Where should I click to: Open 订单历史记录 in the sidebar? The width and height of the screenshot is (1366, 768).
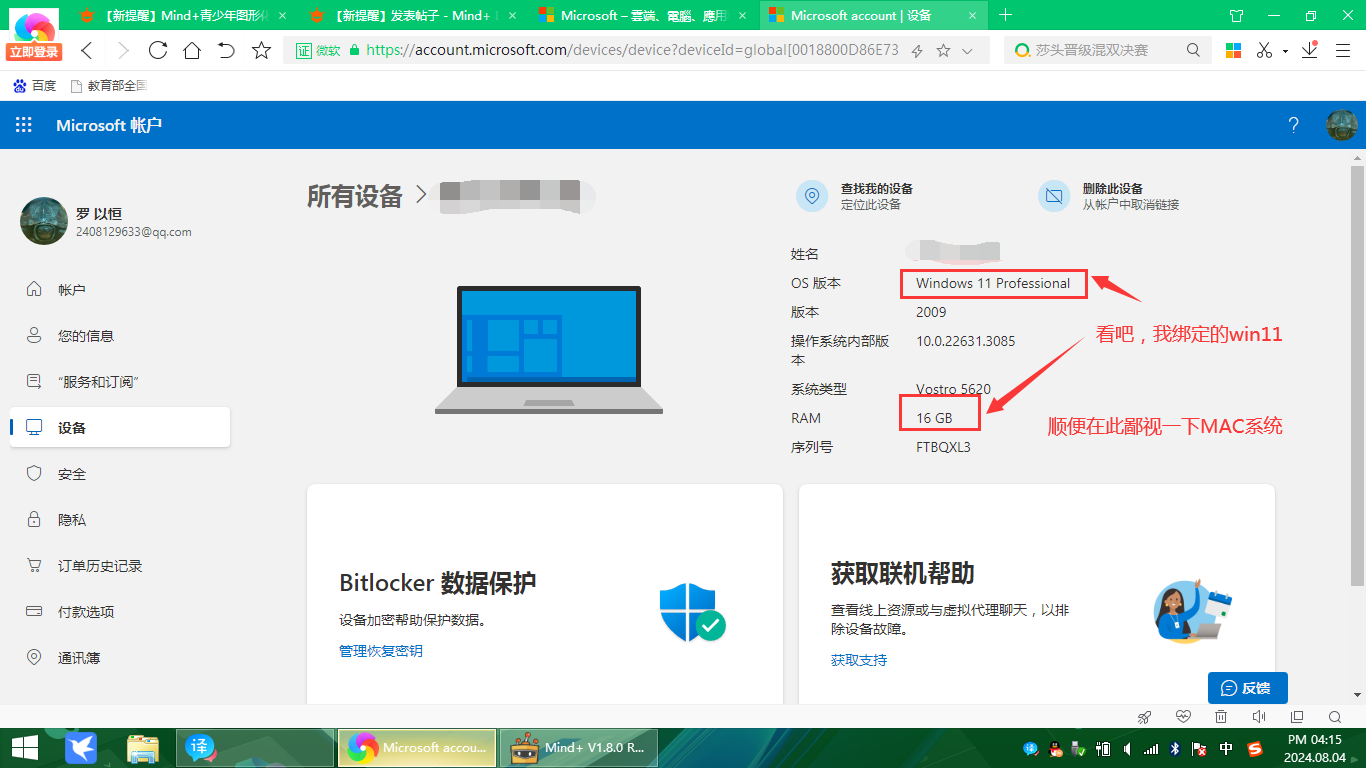[x=120, y=566]
